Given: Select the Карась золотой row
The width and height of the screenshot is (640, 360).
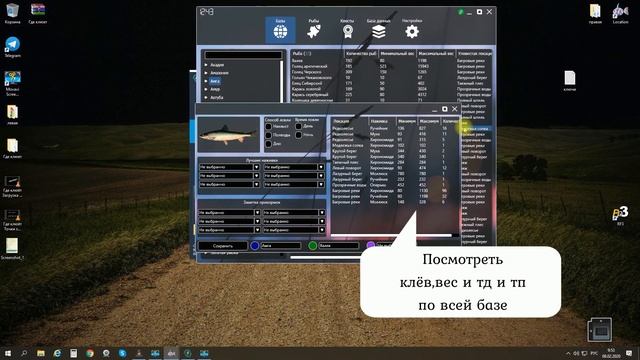Looking at the screenshot, I should tap(391, 89).
